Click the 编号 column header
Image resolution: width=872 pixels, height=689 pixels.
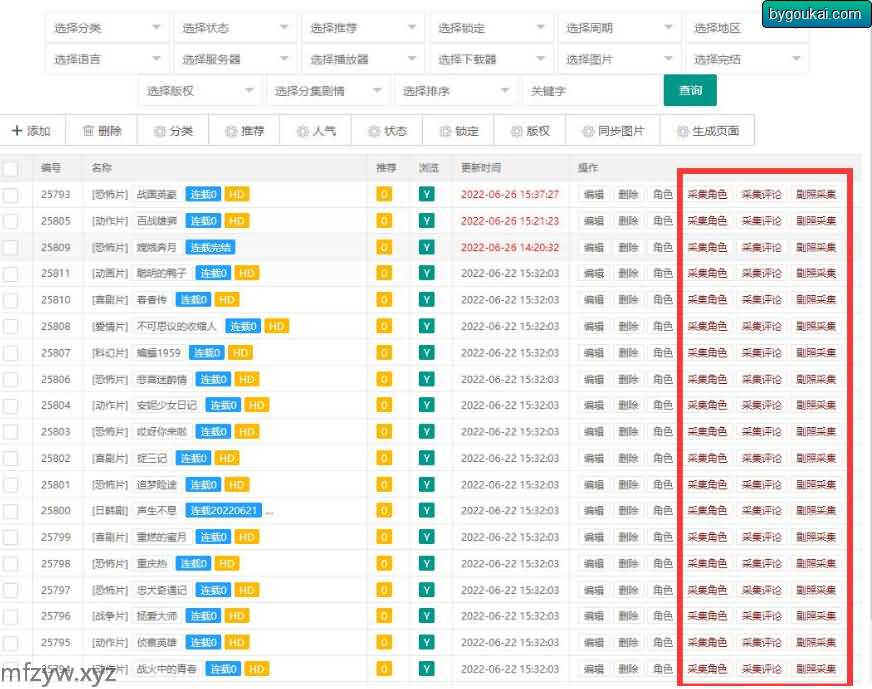(x=51, y=168)
